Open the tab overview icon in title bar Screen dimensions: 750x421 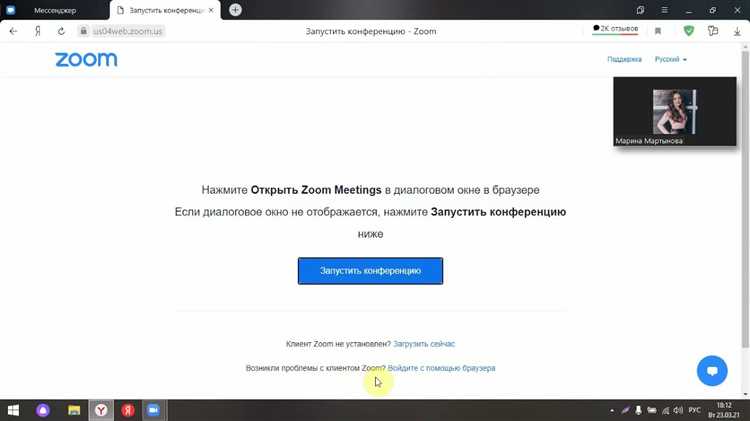pos(640,10)
